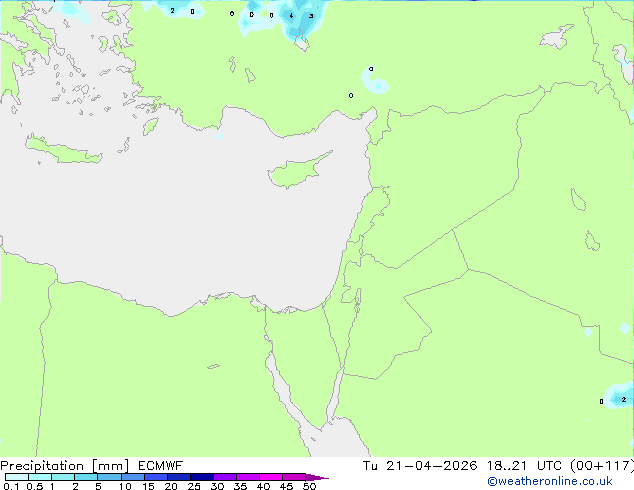Click the 'Precipitation [mm]' title text
Image resolution: width=634 pixels, height=490 pixels.
tap(65, 466)
